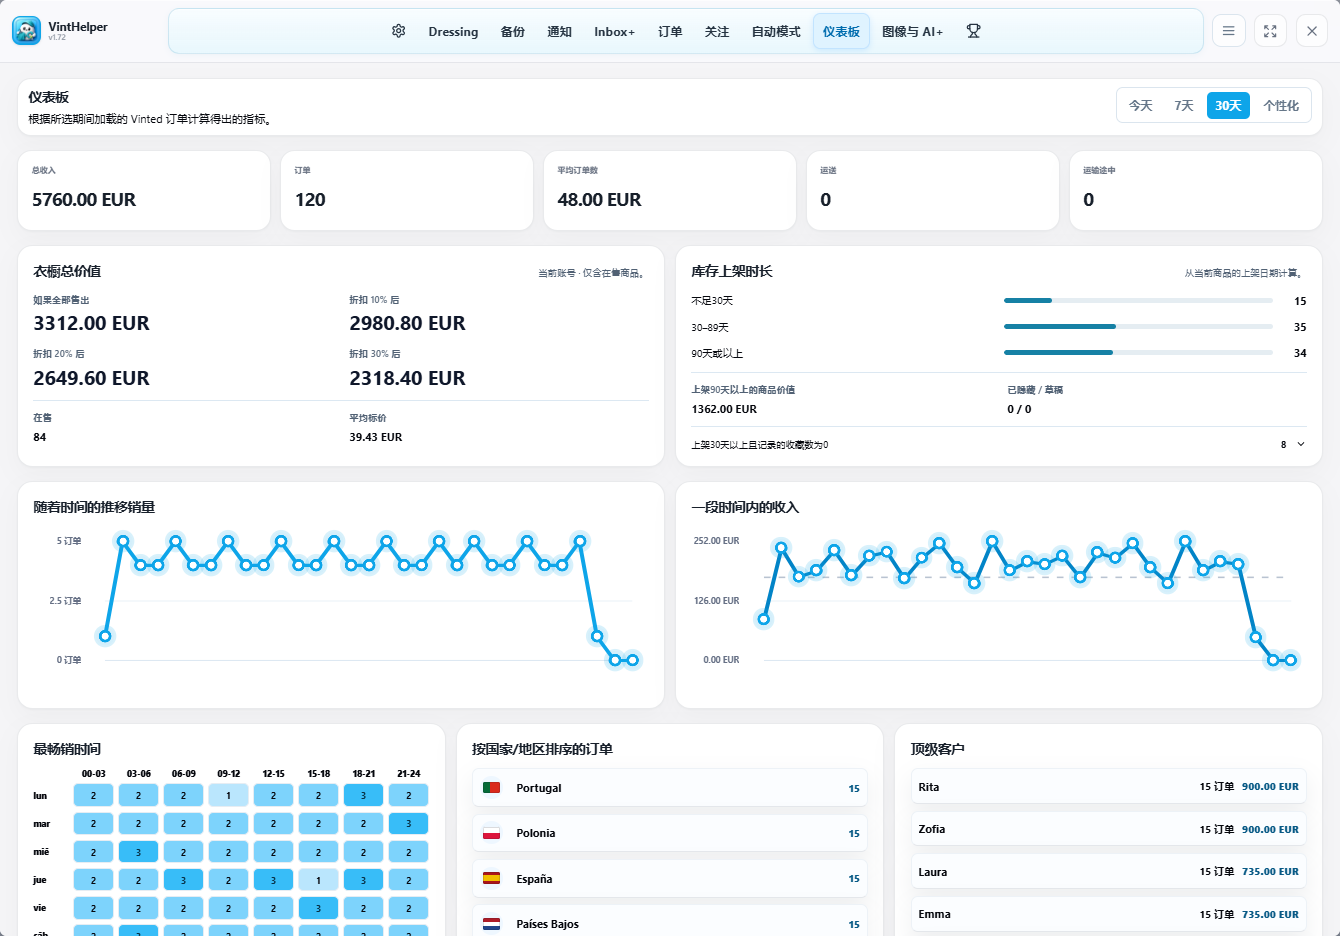This screenshot has height=936, width=1340.
Task: Click the jue 15-18 heatmap cell
Action: point(318,880)
